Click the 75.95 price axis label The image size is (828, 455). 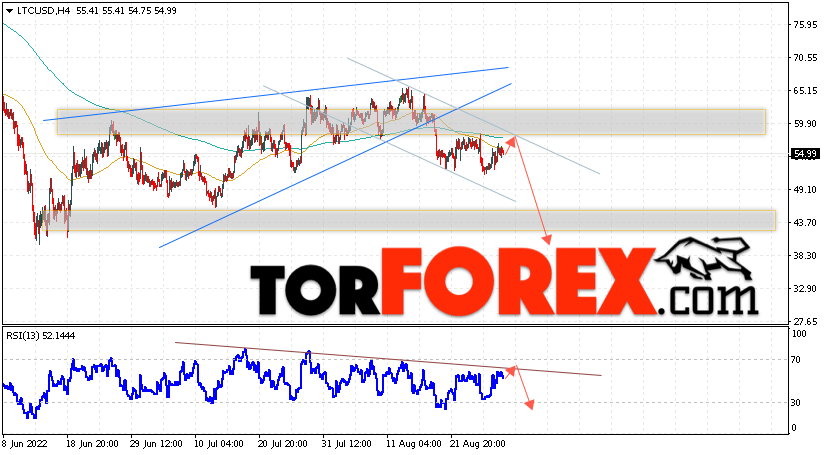(x=805, y=25)
